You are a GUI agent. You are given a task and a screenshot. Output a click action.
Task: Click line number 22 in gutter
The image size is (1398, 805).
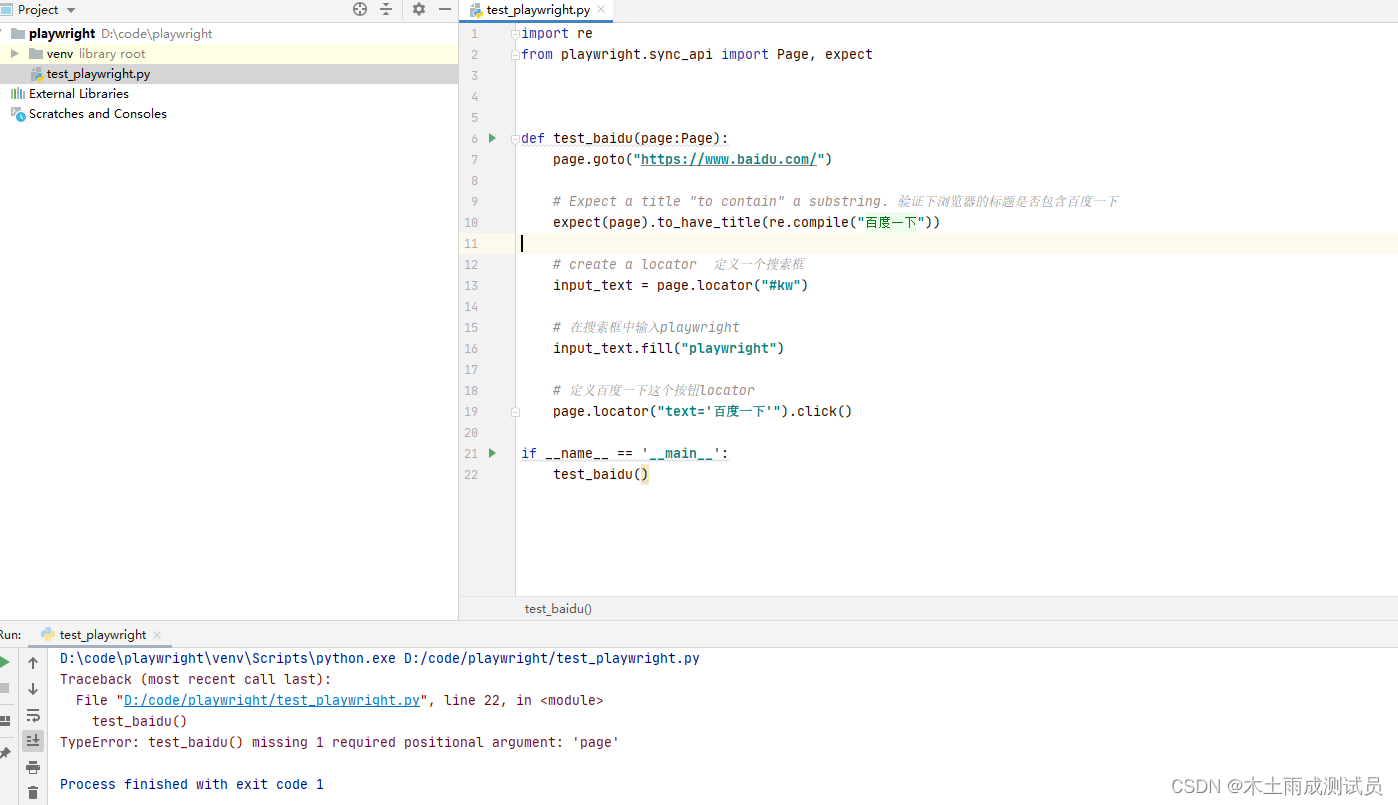pos(471,474)
